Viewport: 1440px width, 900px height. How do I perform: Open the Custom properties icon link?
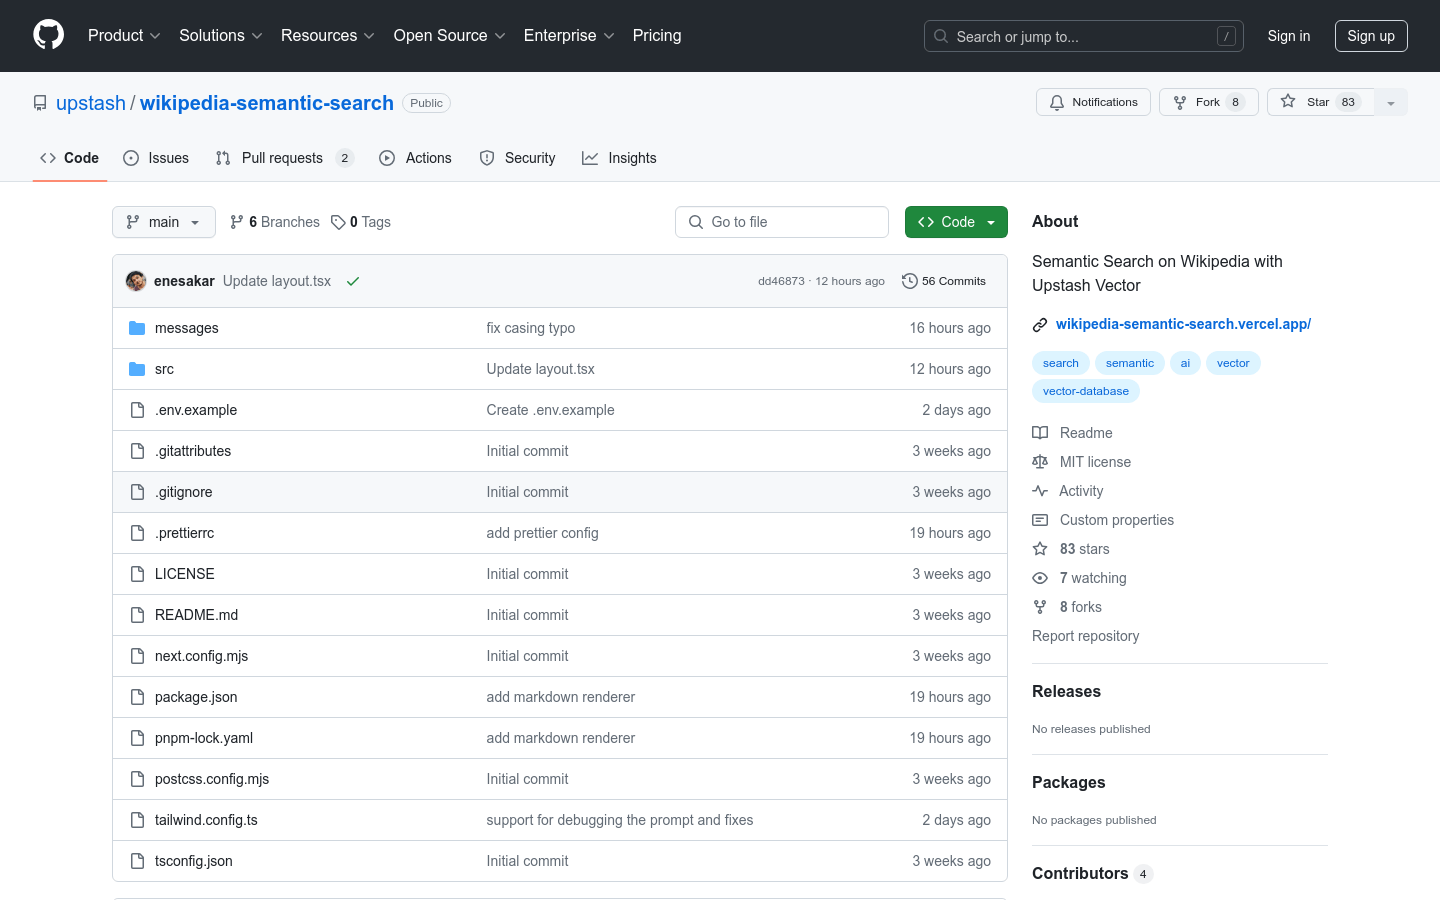coord(1040,520)
